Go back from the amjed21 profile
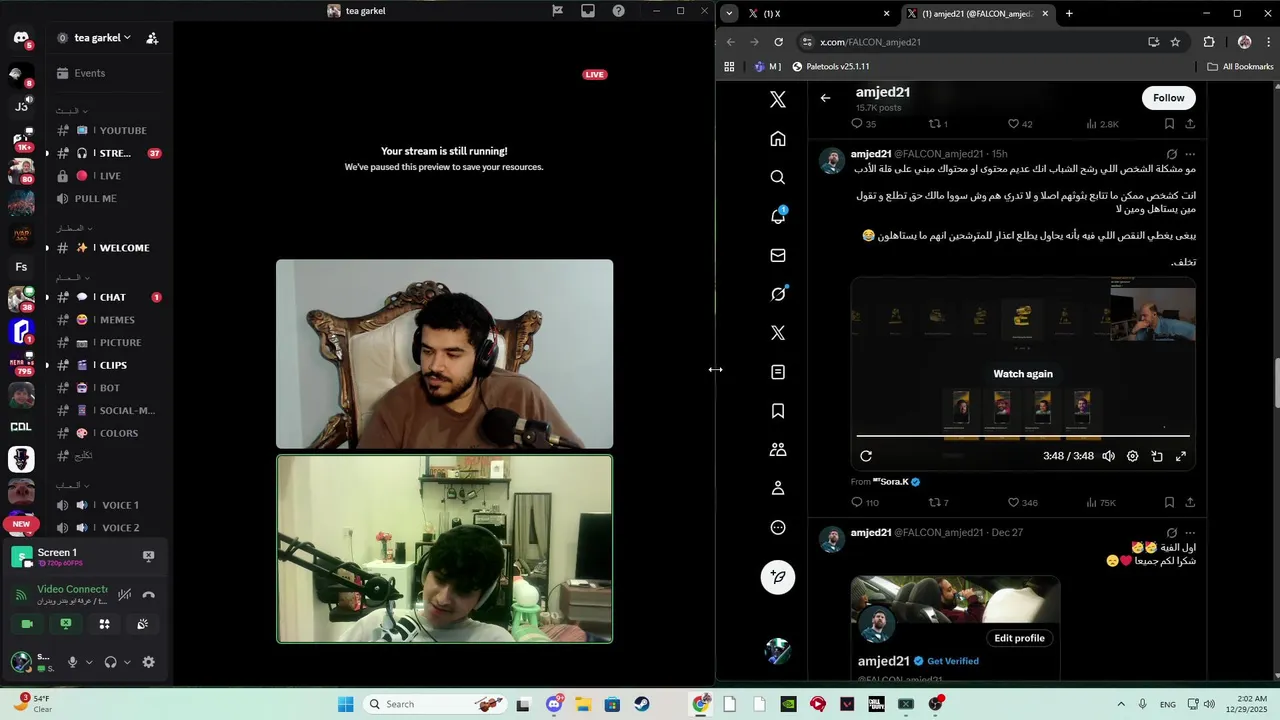 pos(825,98)
